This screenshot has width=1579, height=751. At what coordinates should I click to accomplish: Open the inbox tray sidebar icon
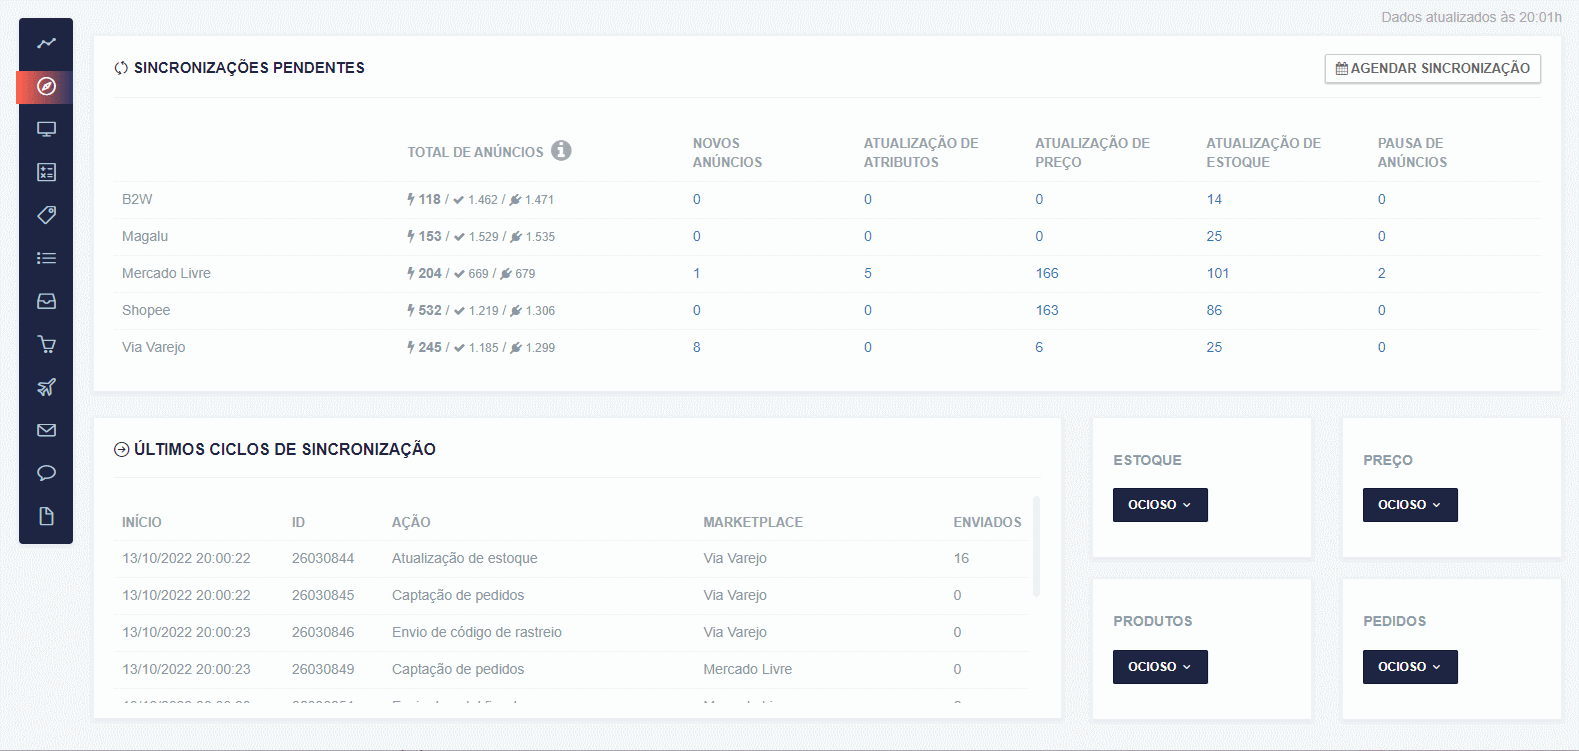pyautogui.click(x=46, y=301)
